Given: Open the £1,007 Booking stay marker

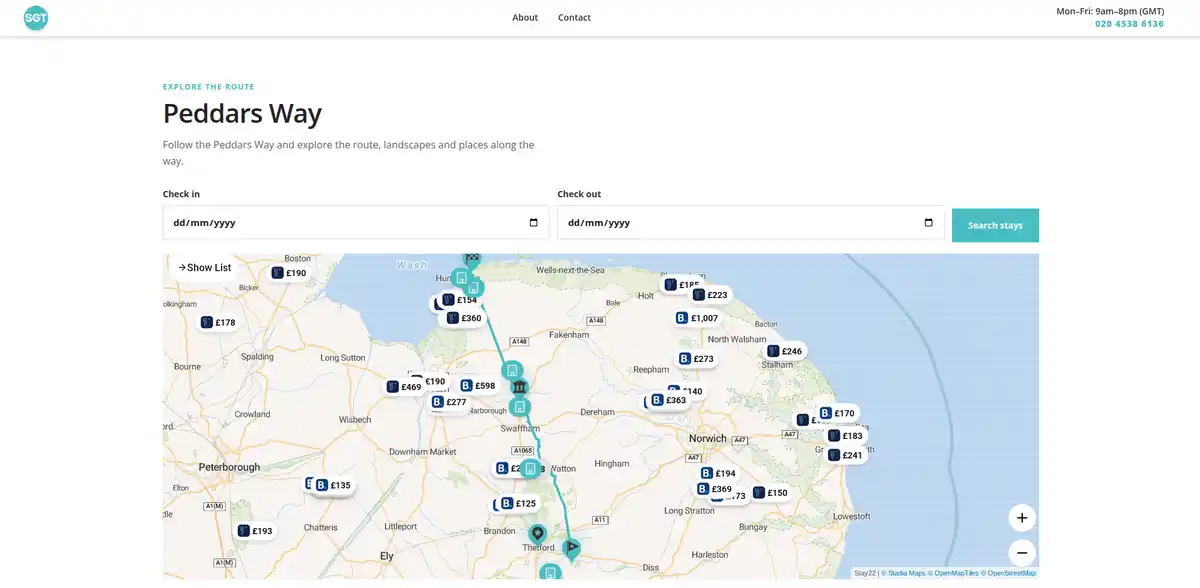Looking at the screenshot, I should pos(697,318).
